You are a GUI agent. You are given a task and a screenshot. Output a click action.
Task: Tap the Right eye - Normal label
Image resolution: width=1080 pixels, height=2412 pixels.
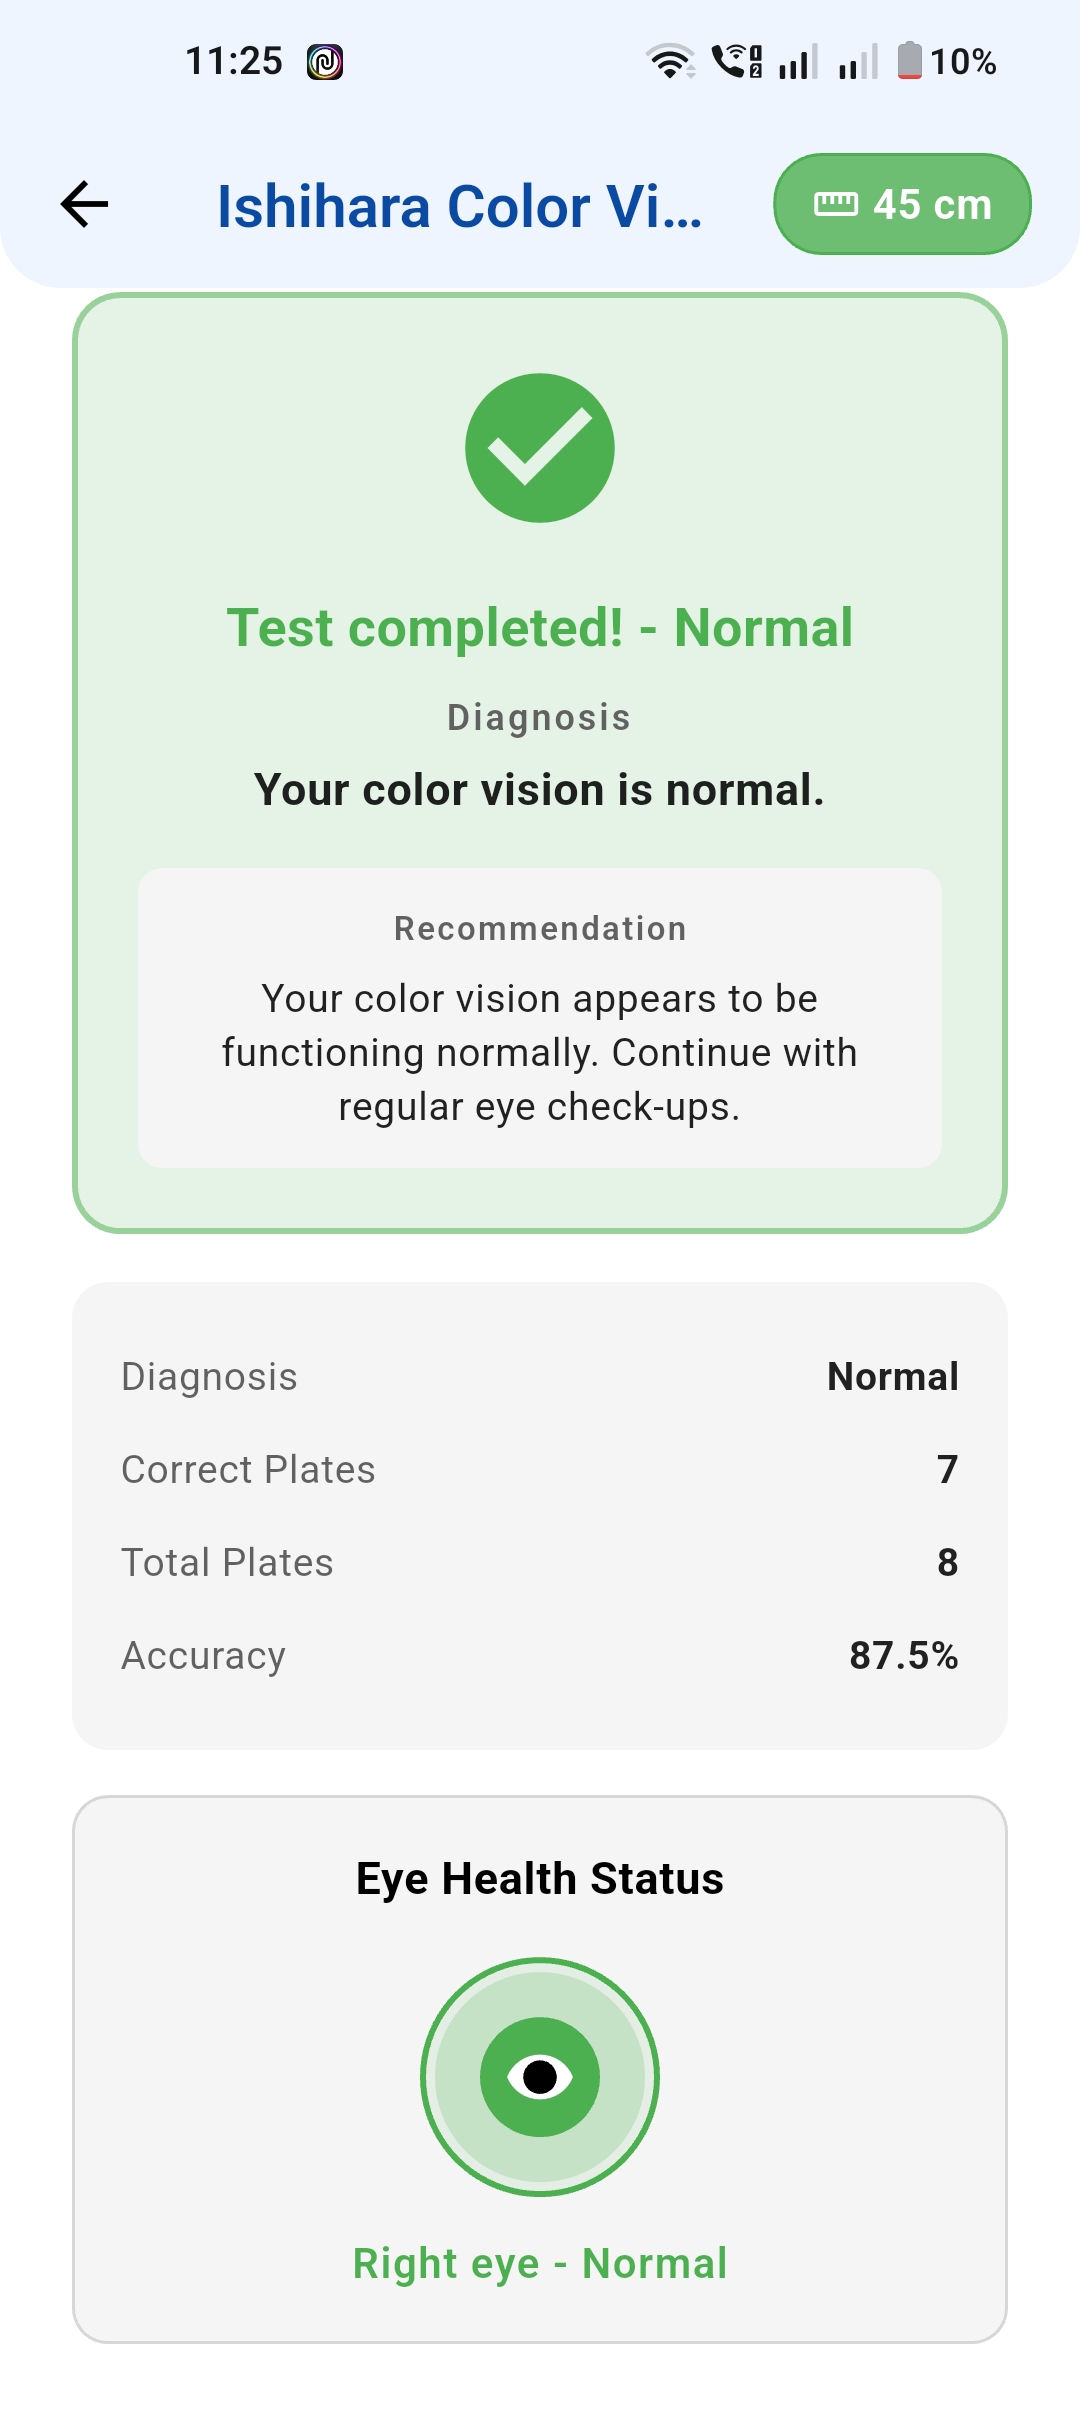pos(540,2263)
